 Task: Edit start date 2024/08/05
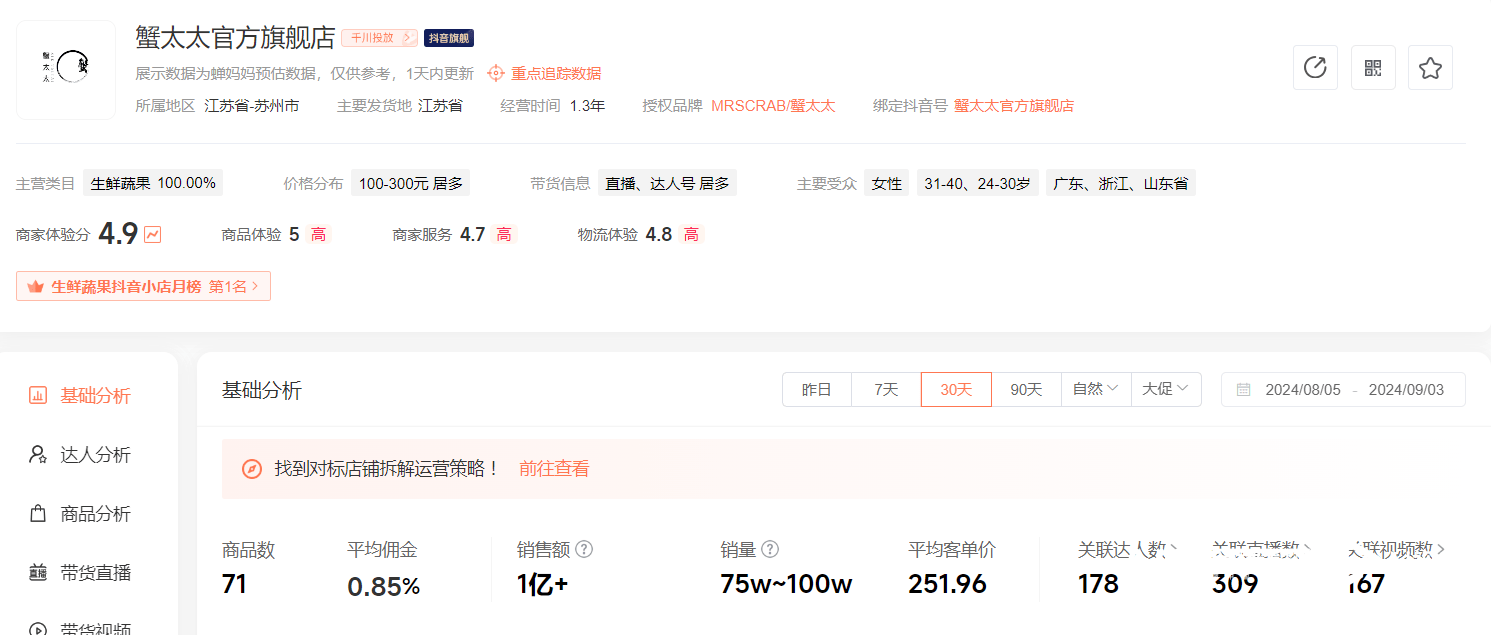click(x=1303, y=390)
